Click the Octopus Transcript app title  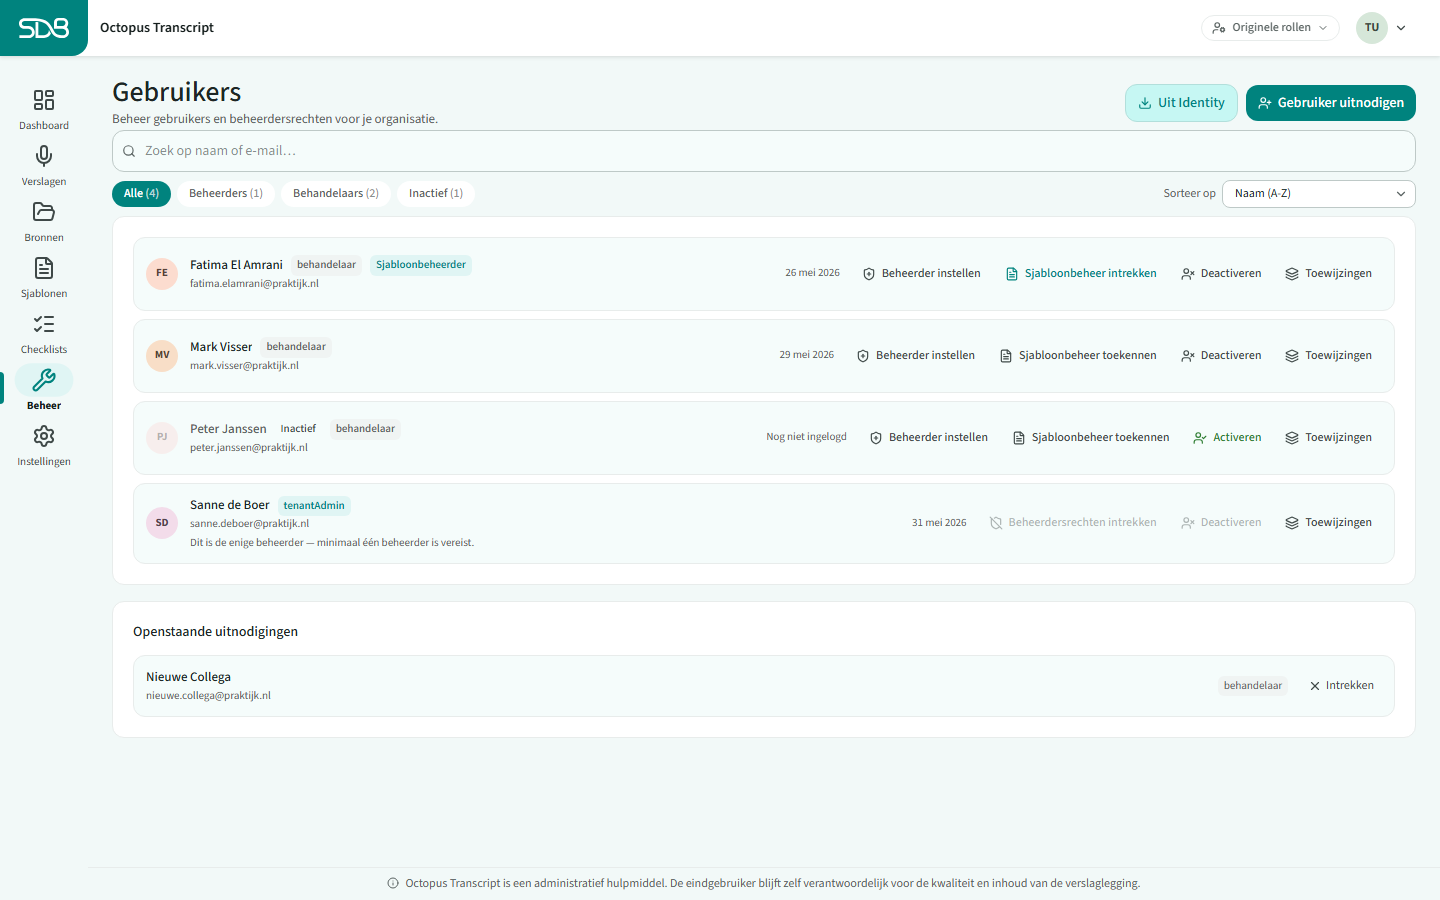click(x=157, y=28)
